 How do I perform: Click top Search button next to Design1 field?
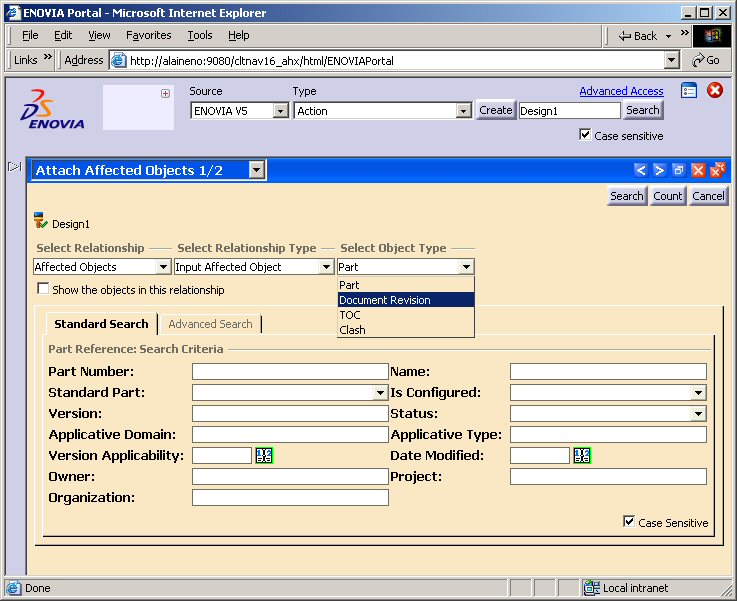643,110
